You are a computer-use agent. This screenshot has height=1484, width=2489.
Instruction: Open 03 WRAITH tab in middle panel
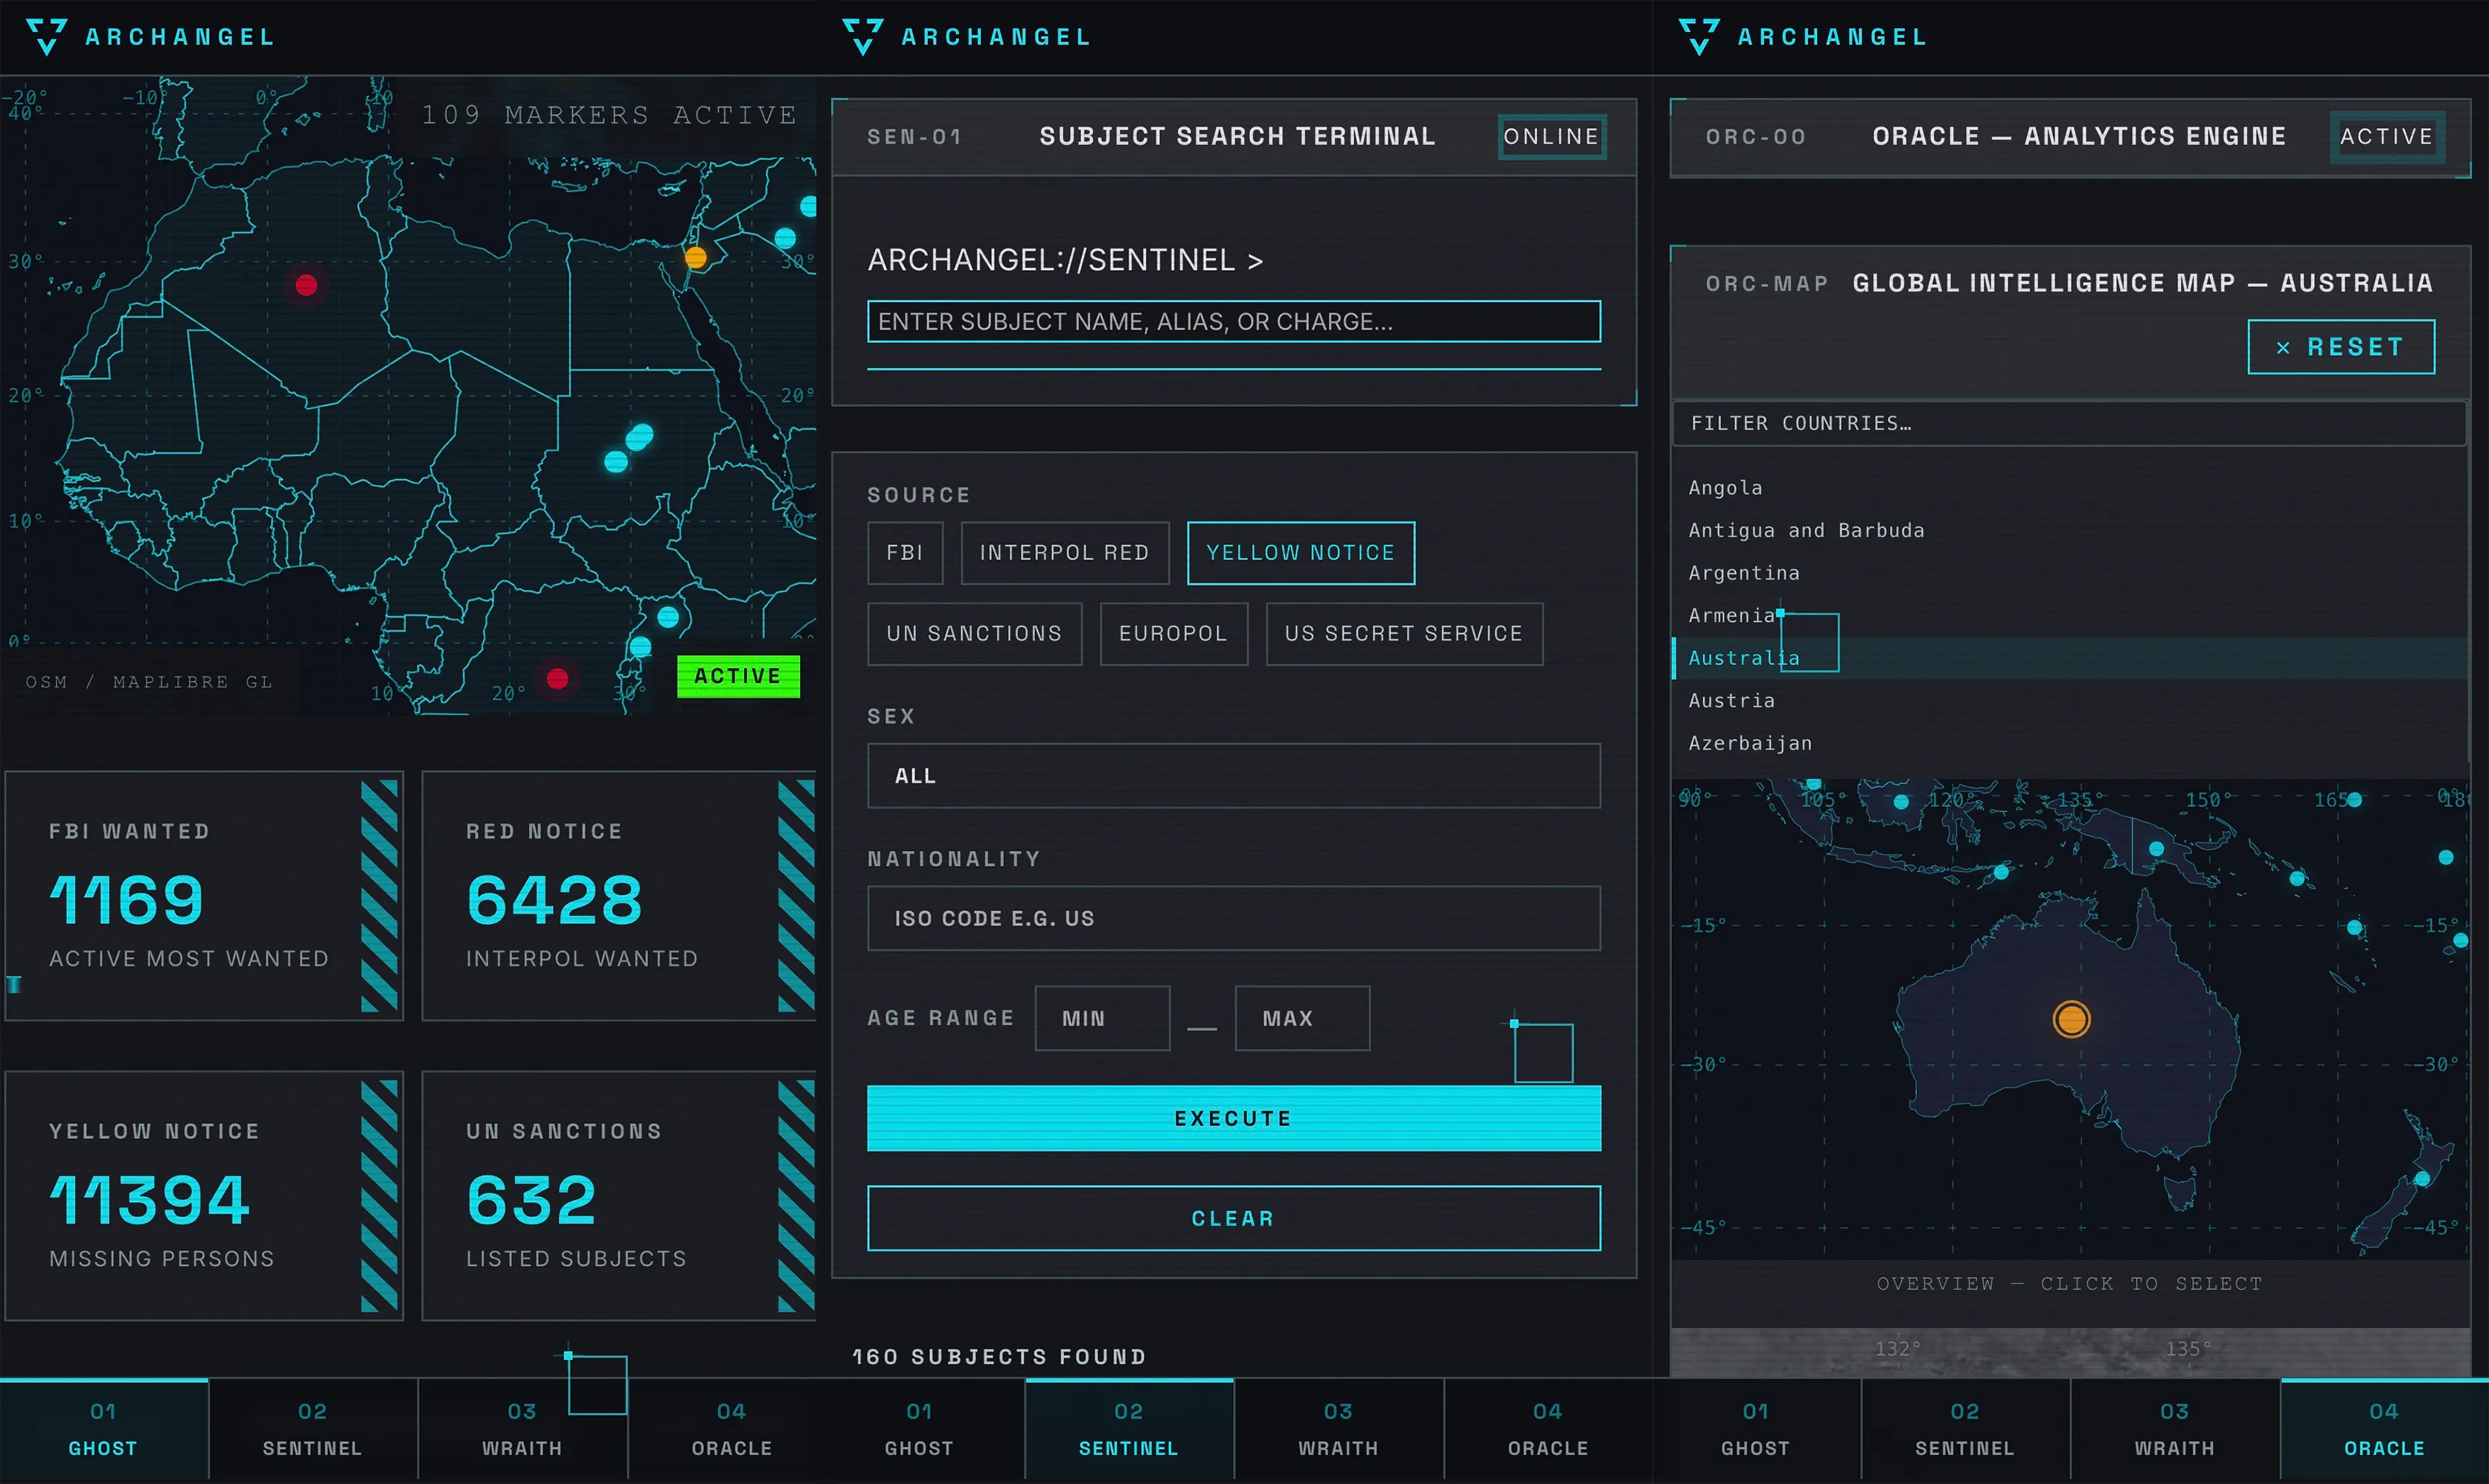(1339, 1430)
